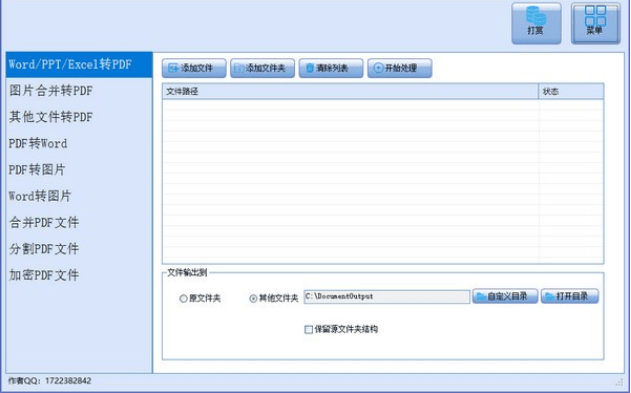
Task: Click the 打赏 donate button
Action: pos(536,23)
